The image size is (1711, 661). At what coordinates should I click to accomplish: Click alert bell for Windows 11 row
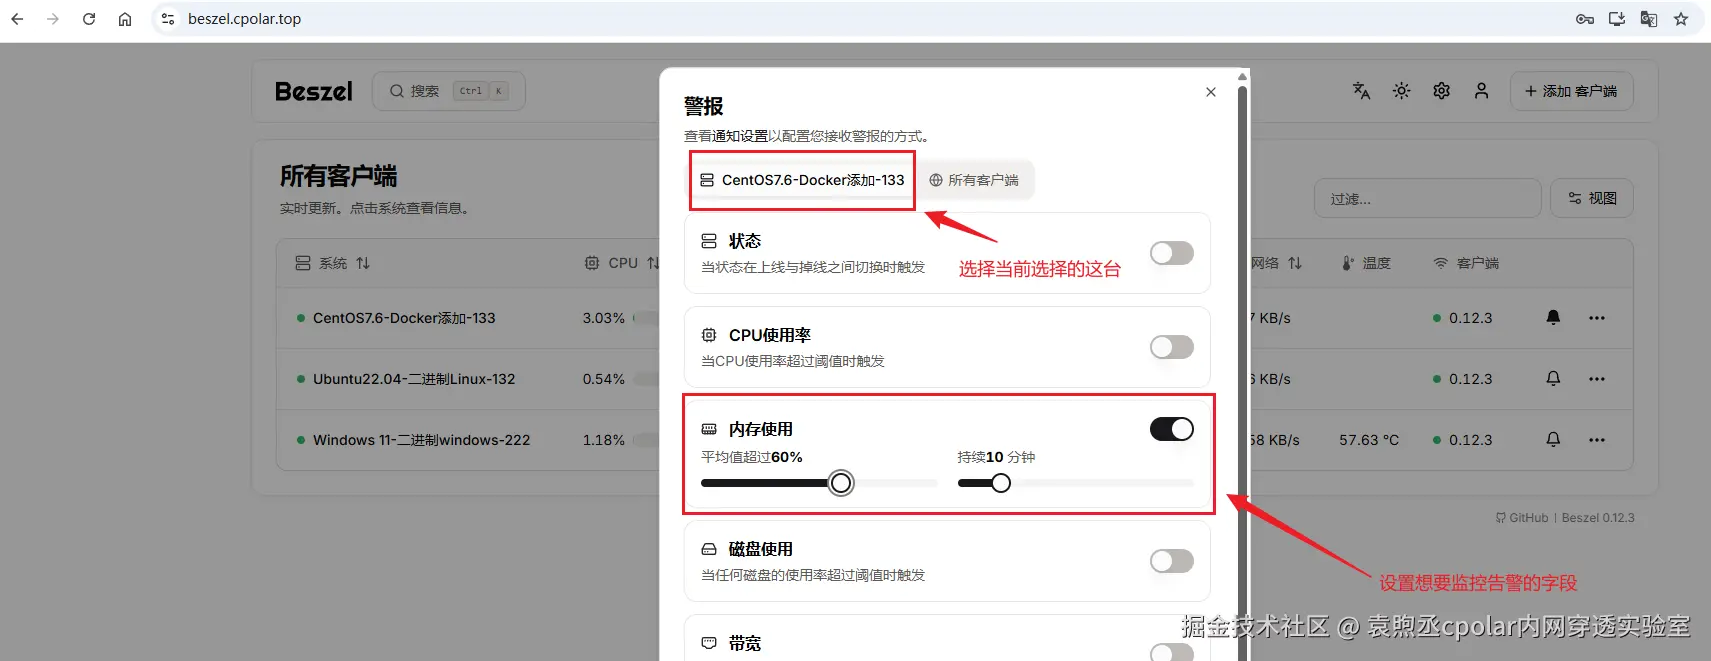(x=1553, y=440)
